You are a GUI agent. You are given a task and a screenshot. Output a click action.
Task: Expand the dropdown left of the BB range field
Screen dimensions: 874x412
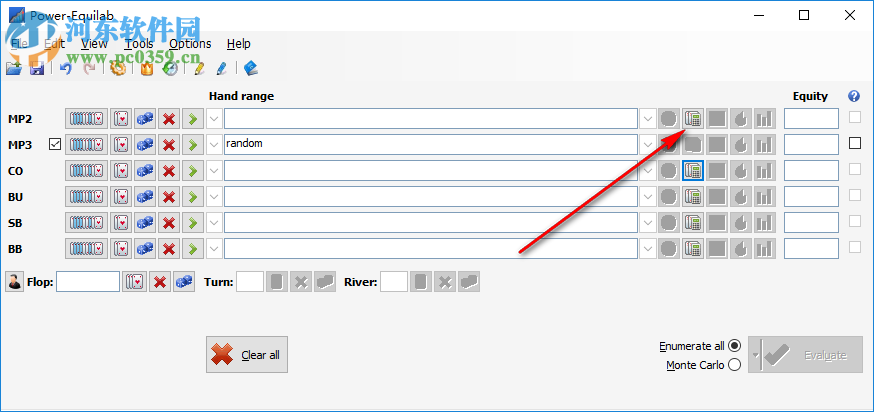tap(214, 249)
